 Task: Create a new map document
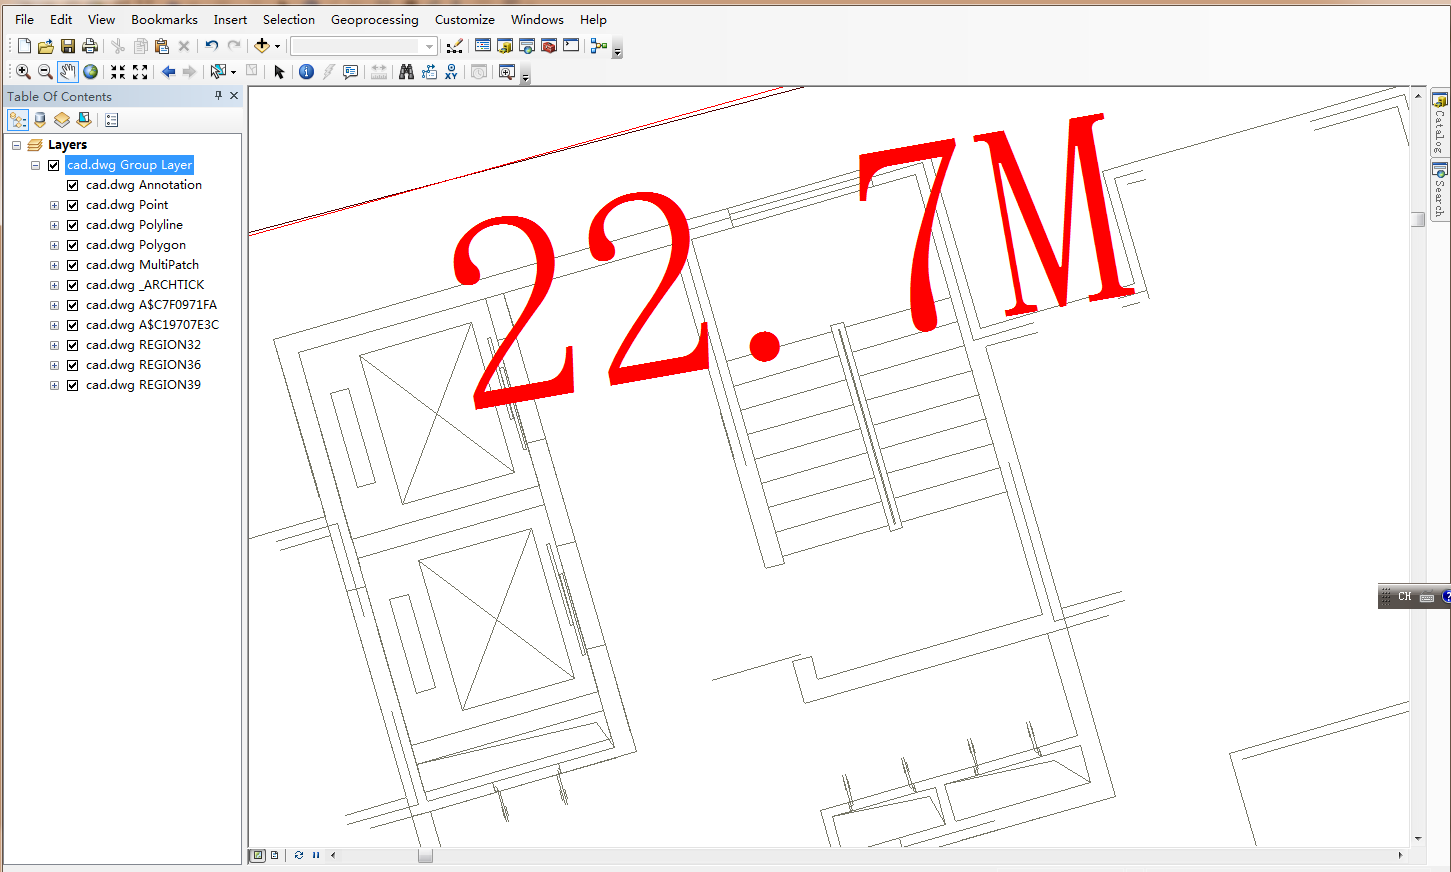click(x=24, y=46)
